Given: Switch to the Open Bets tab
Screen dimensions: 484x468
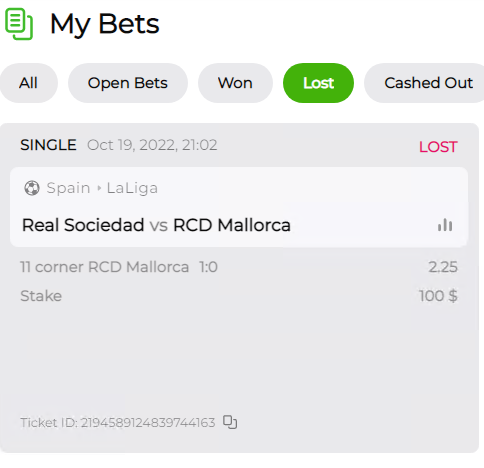Looking at the screenshot, I should coord(128,83).
